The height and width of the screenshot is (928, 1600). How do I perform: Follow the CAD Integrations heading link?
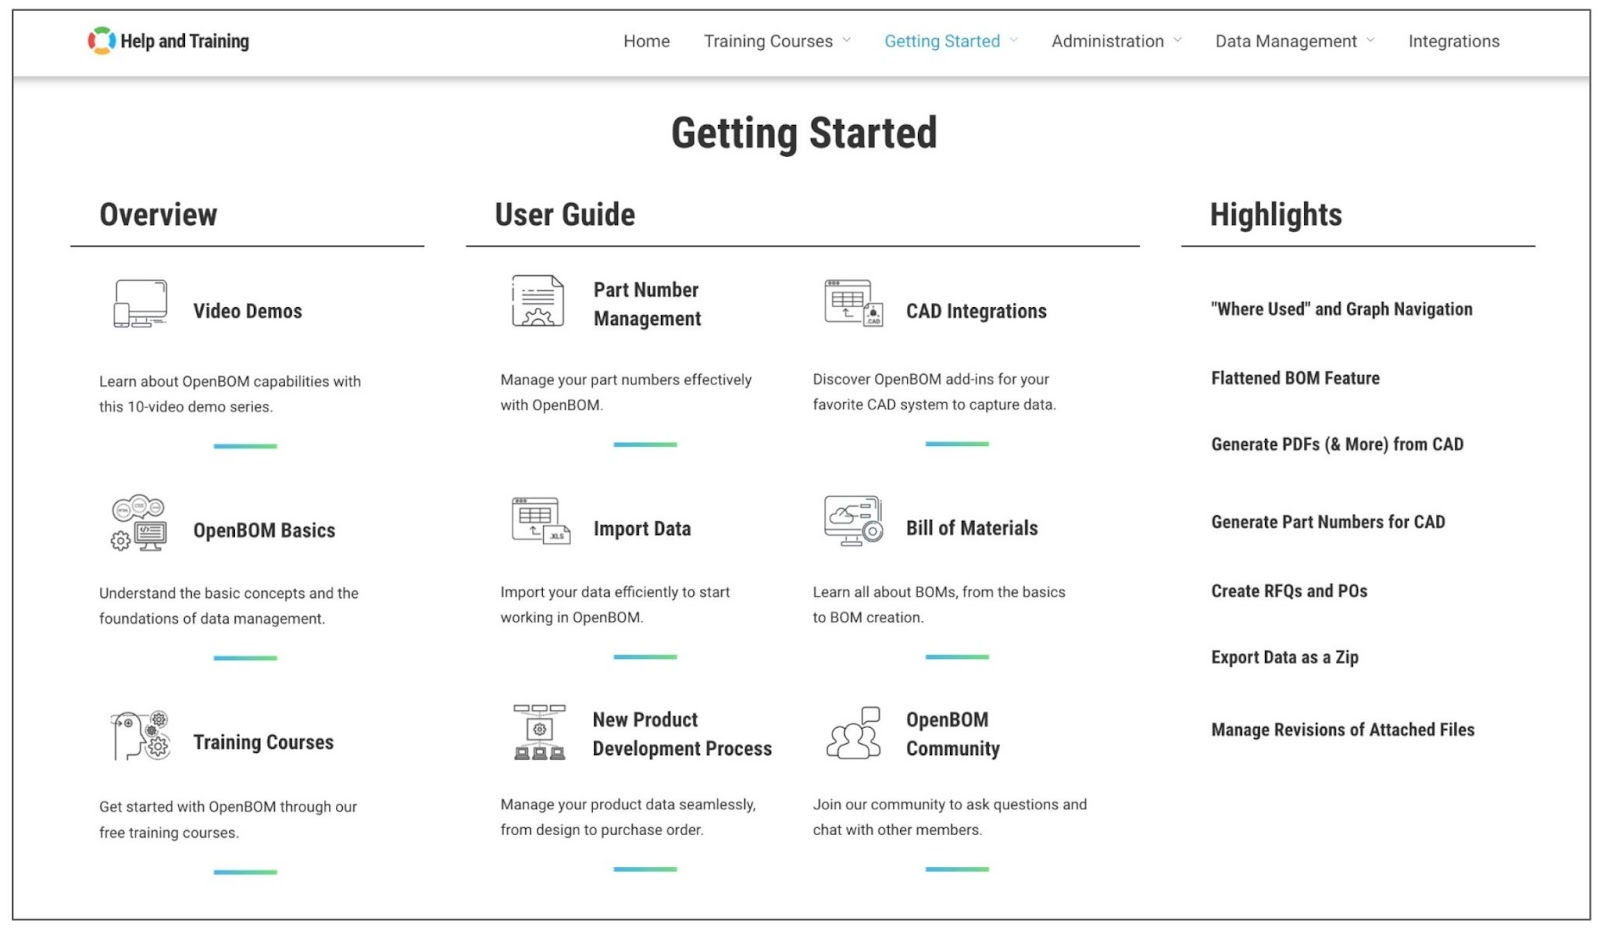point(976,311)
